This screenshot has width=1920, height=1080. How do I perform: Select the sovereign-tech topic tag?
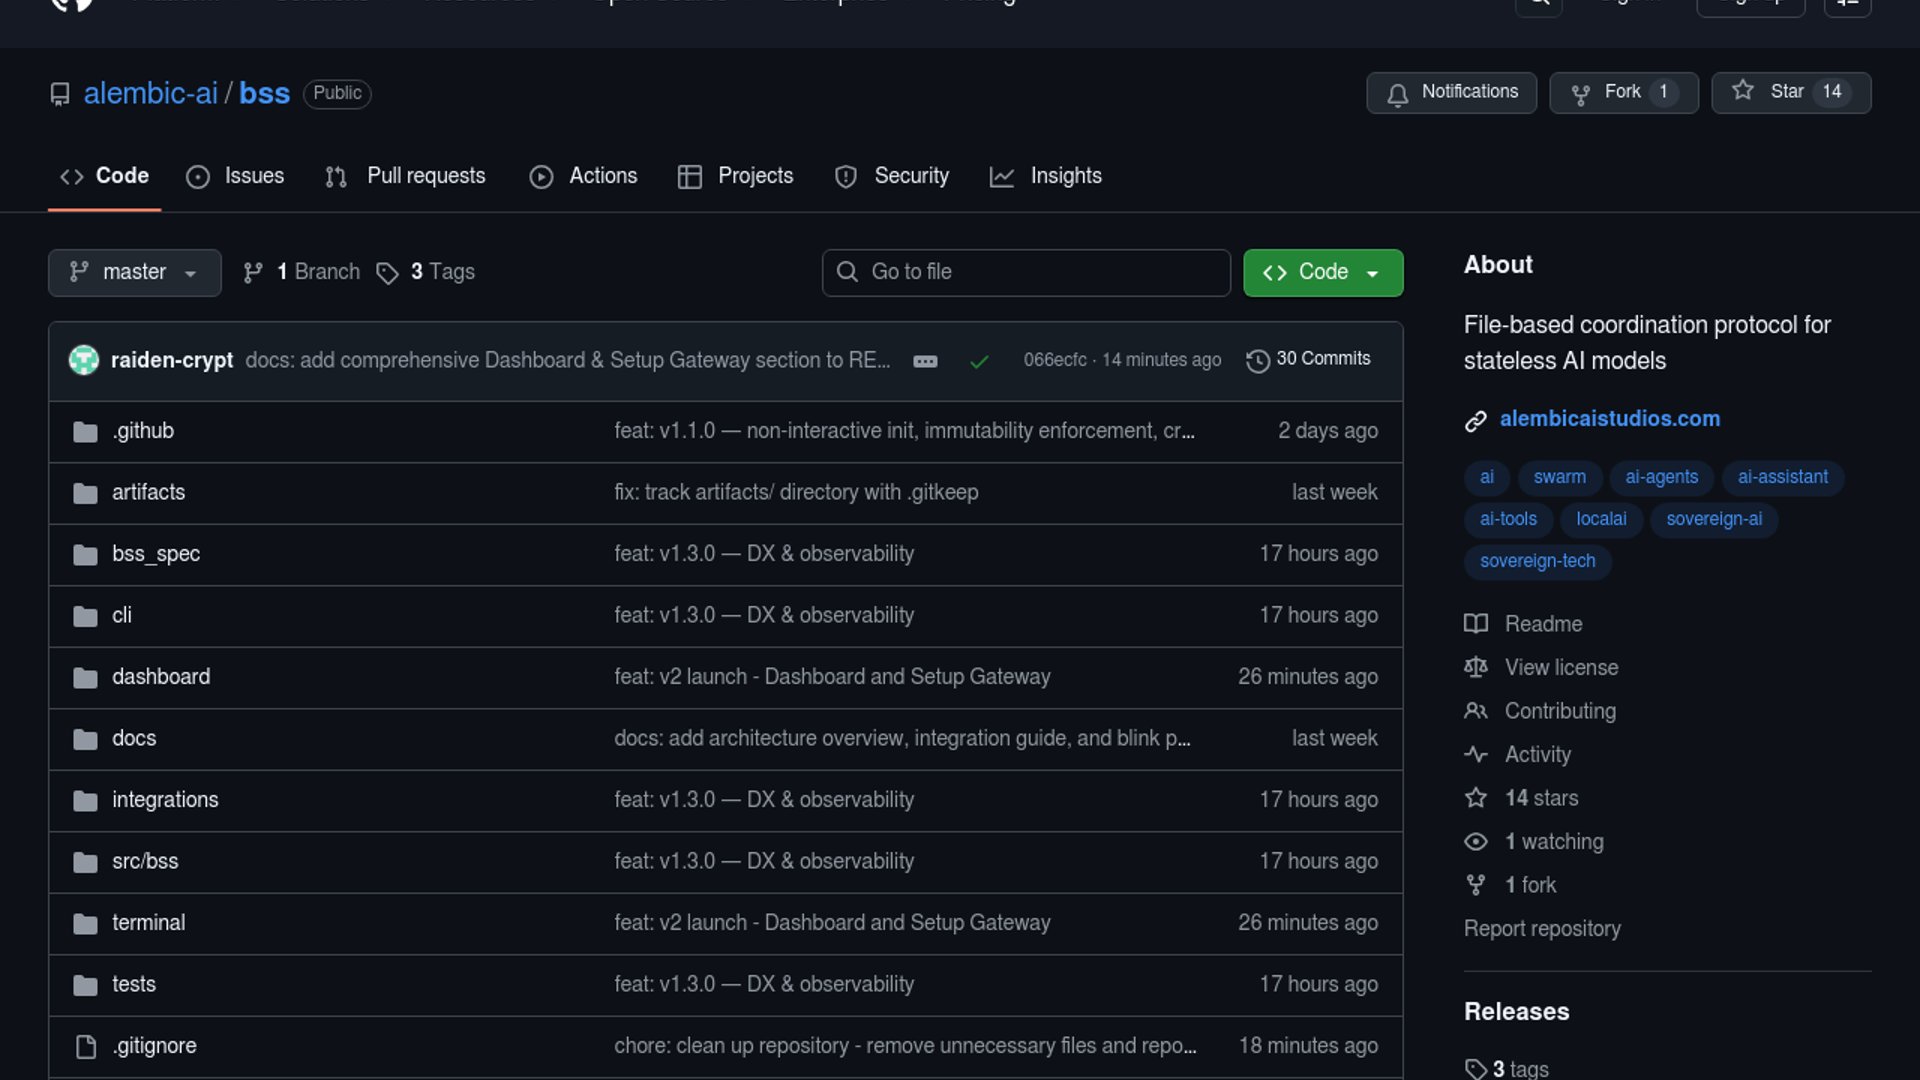[x=1537, y=561]
